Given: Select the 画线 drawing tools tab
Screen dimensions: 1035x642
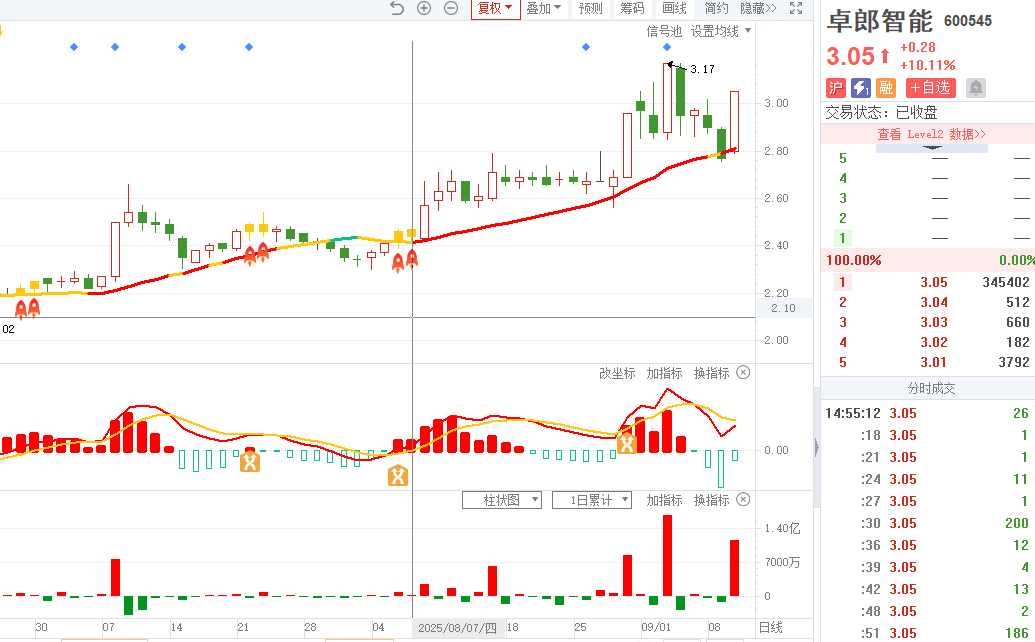Looking at the screenshot, I should coord(675,8).
